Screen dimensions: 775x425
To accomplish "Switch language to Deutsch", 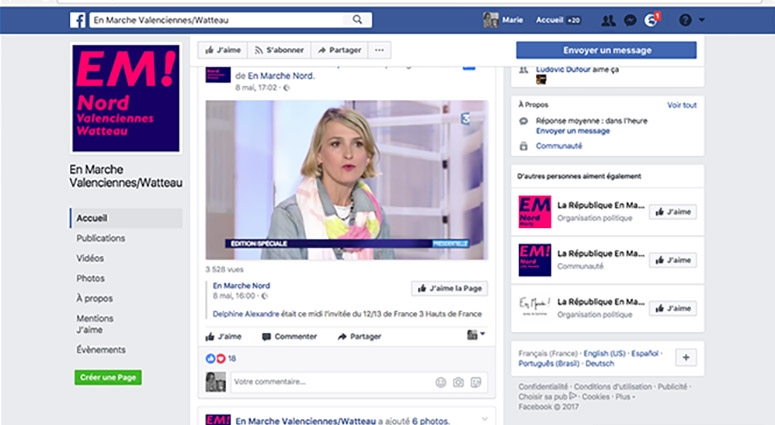I will point(600,364).
